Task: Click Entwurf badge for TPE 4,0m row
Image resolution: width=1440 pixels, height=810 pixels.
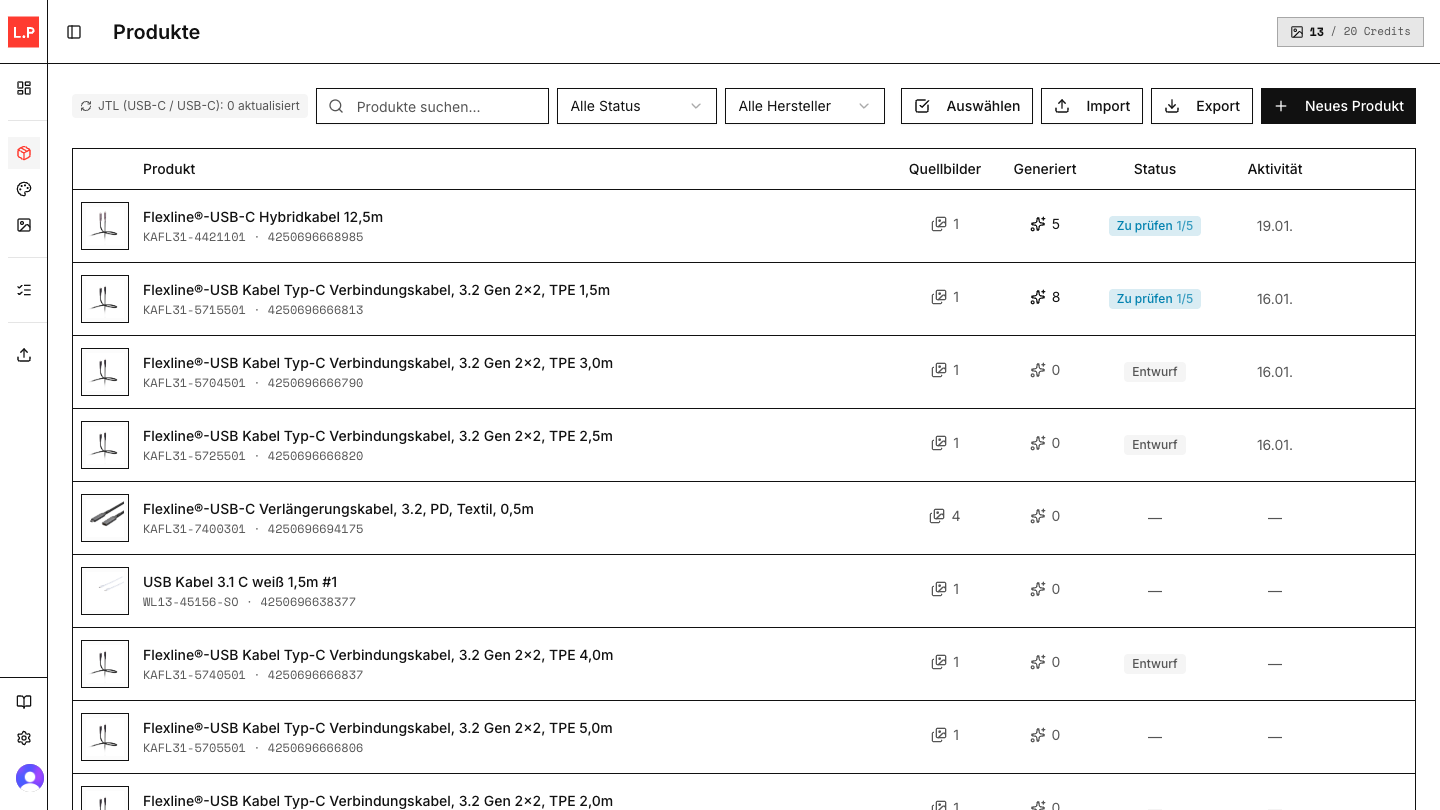Action: [1155, 664]
